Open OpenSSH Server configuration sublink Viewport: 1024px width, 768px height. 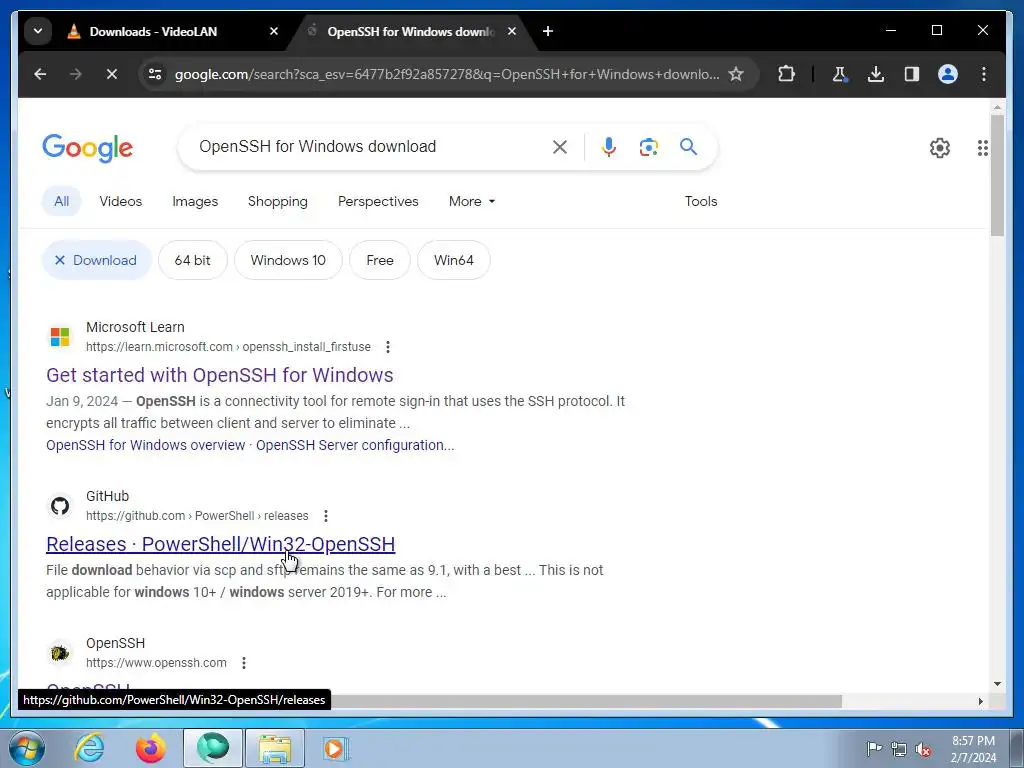(355, 445)
